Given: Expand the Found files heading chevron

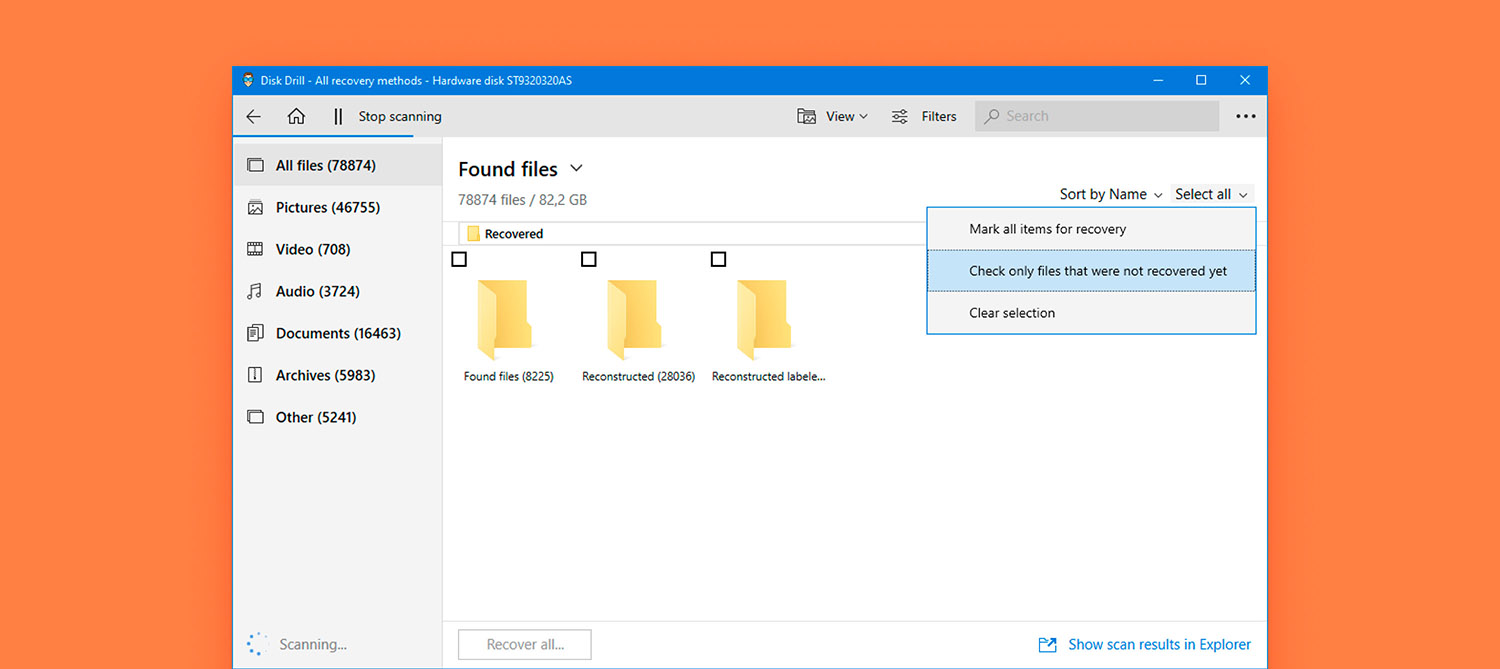Looking at the screenshot, I should pos(576,168).
